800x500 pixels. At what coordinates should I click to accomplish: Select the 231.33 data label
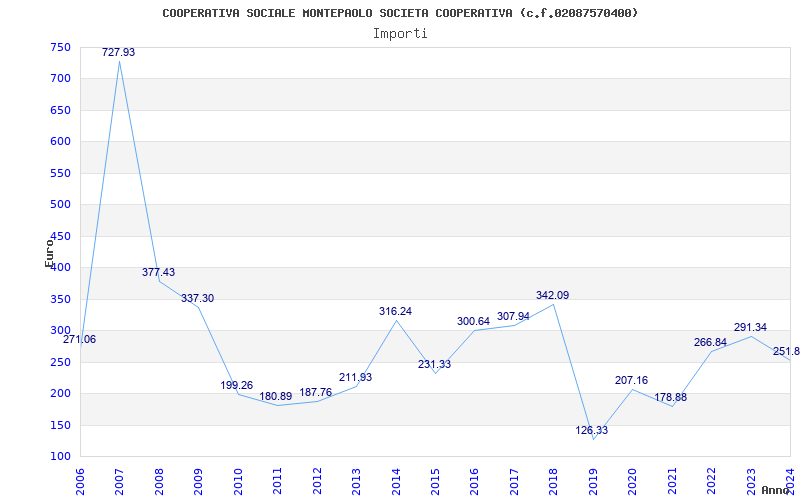click(x=434, y=364)
